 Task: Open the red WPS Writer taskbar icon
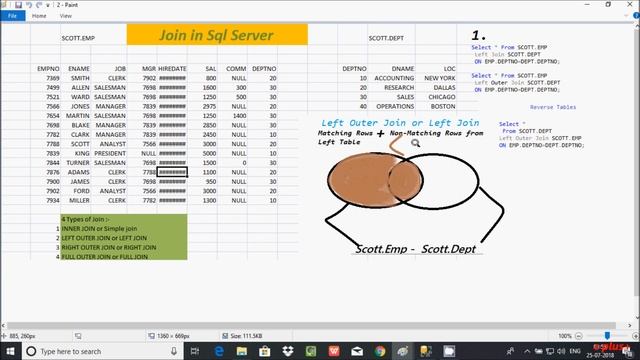pyautogui.click(x=334, y=351)
